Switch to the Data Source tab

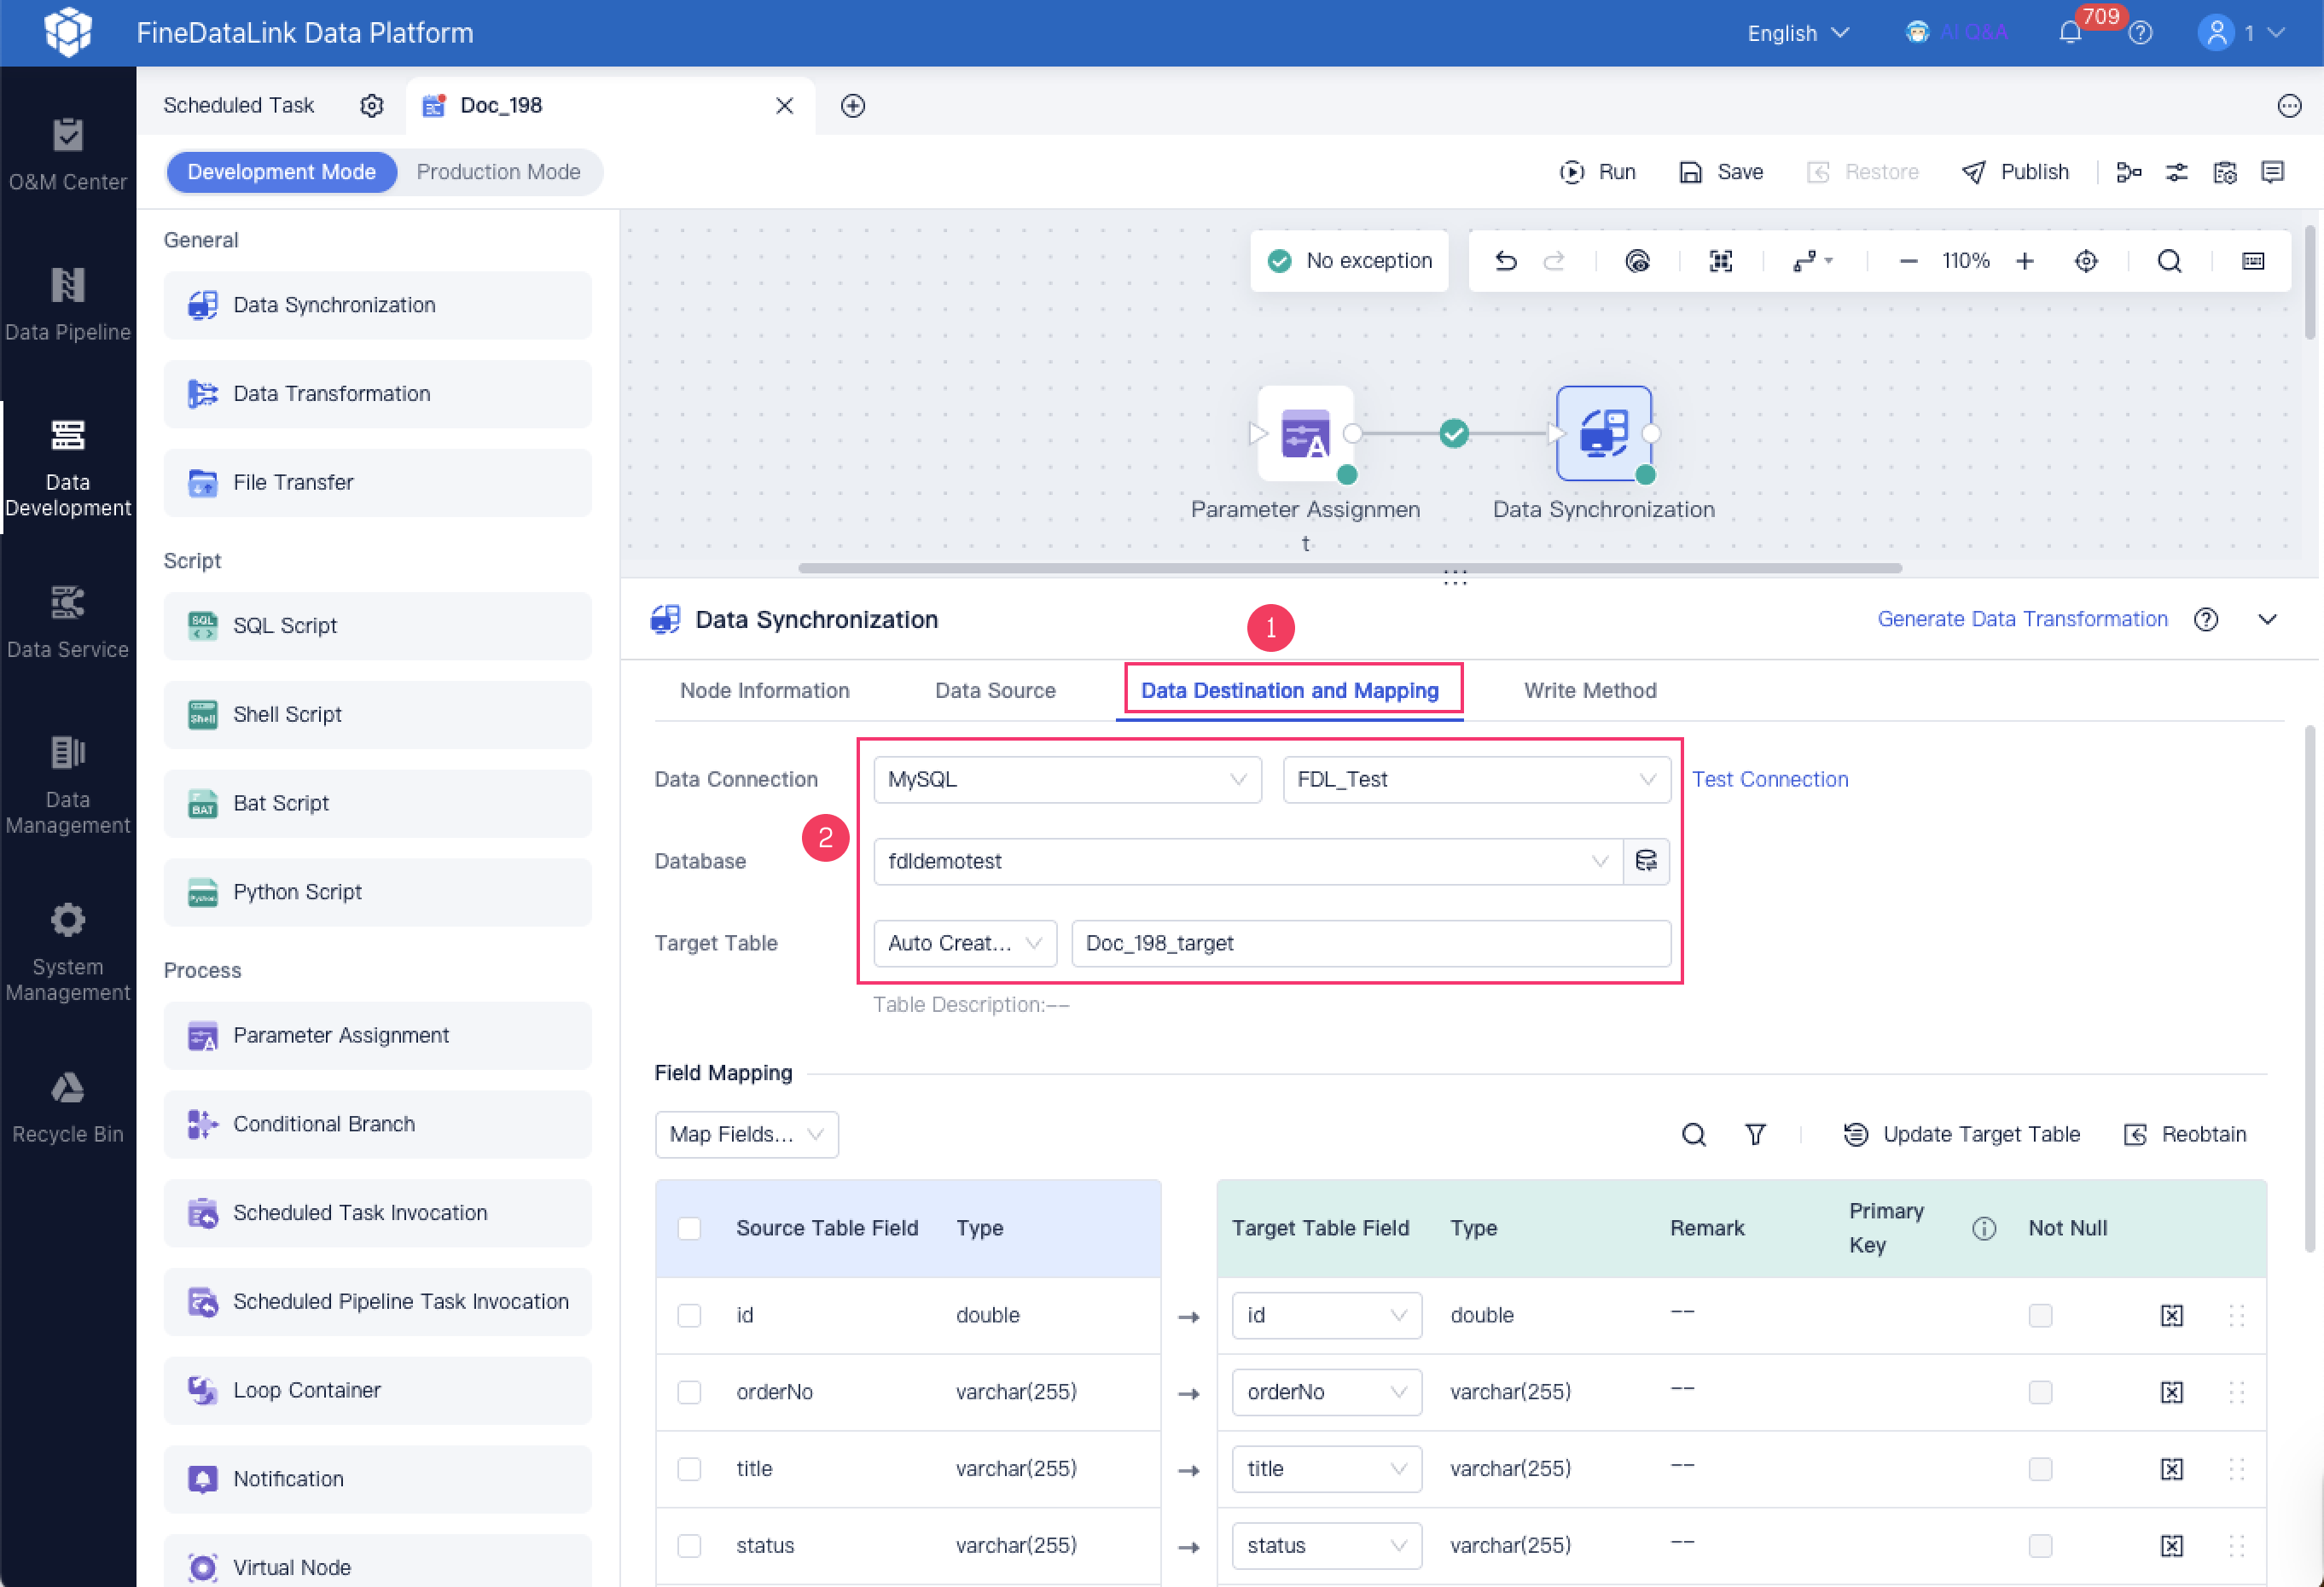pos(995,690)
